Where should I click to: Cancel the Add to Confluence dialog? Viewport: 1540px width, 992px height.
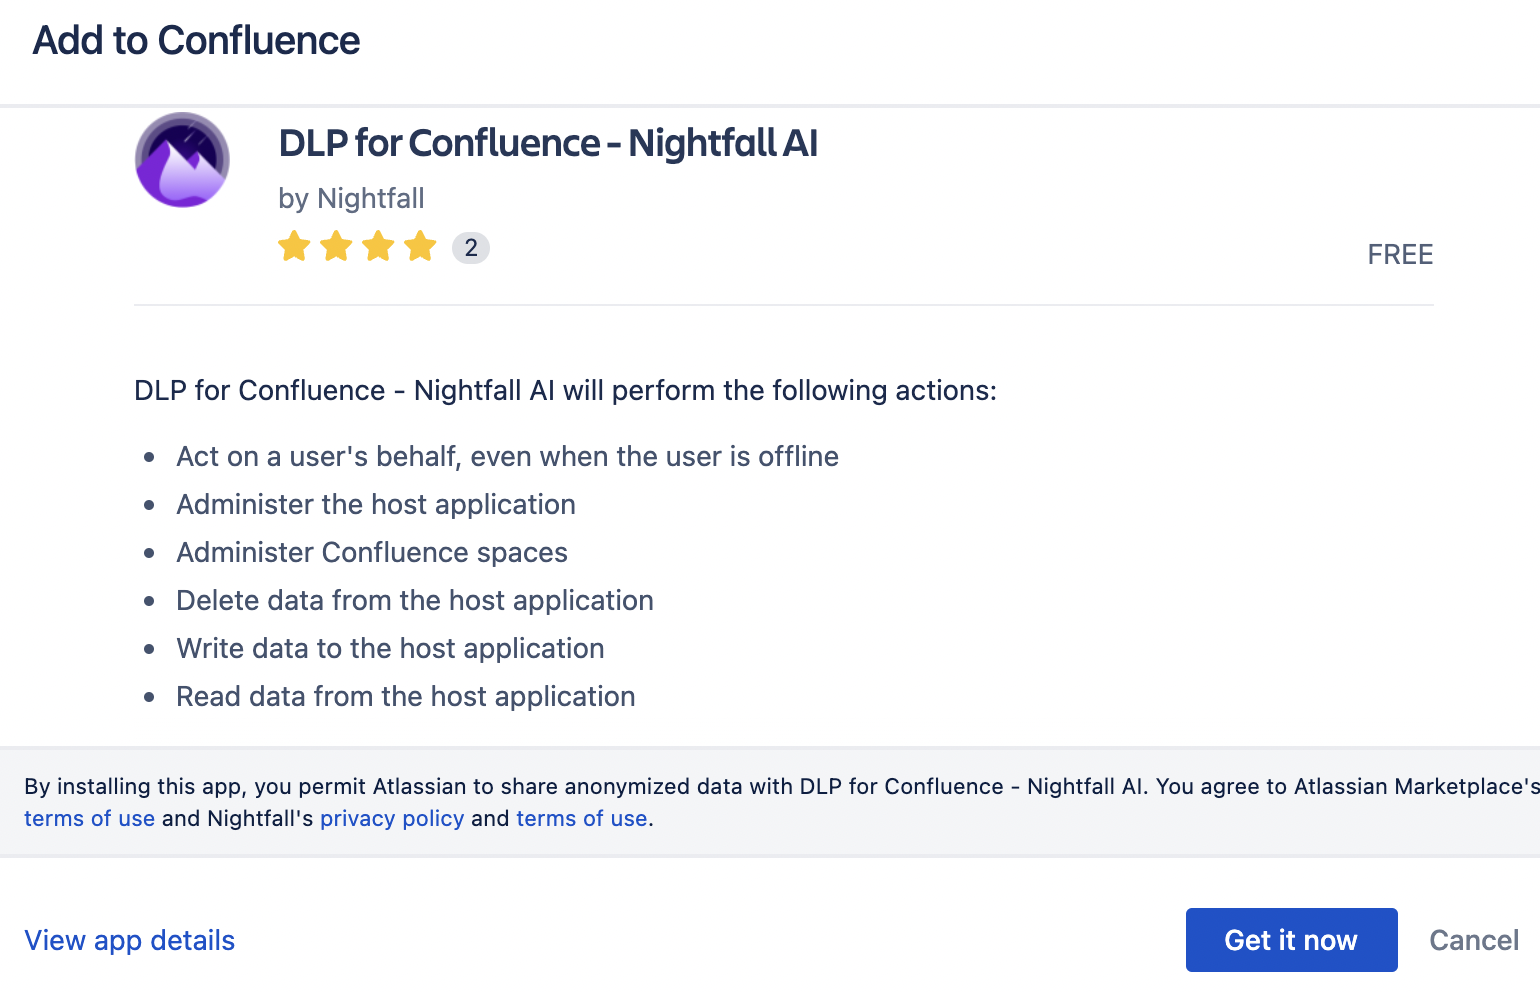(x=1474, y=940)
